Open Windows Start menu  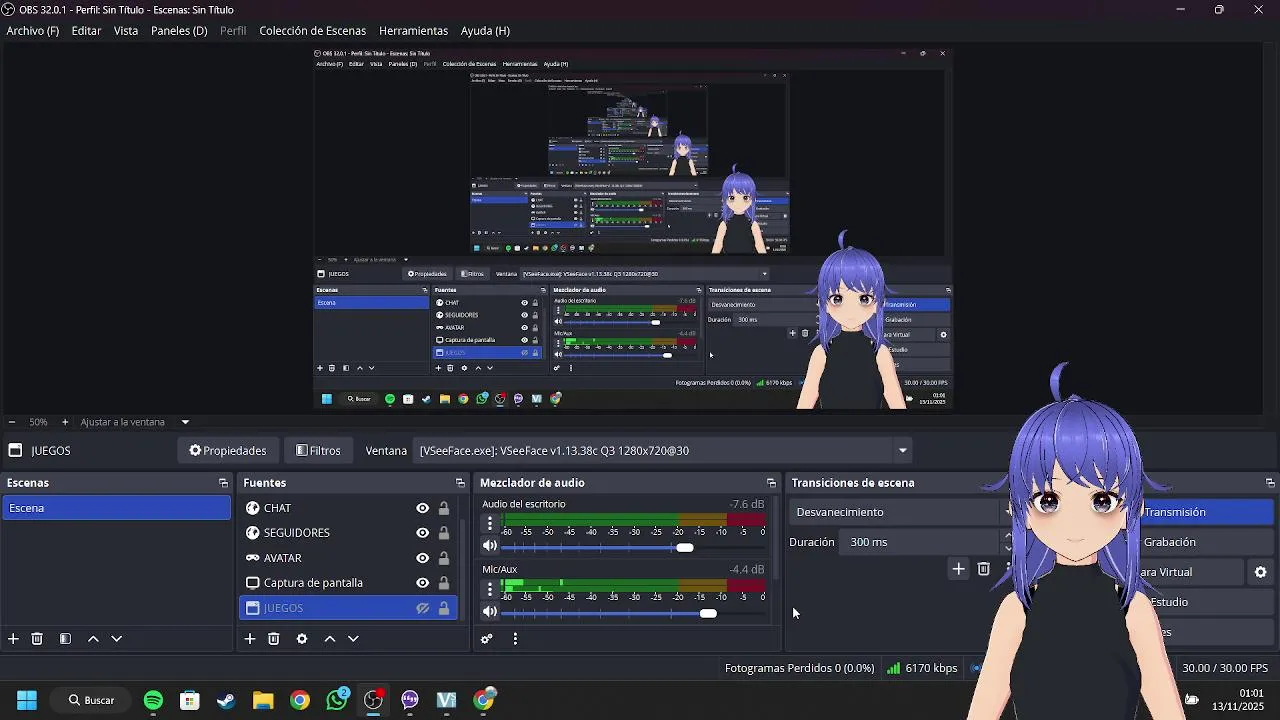pos(27,700)
